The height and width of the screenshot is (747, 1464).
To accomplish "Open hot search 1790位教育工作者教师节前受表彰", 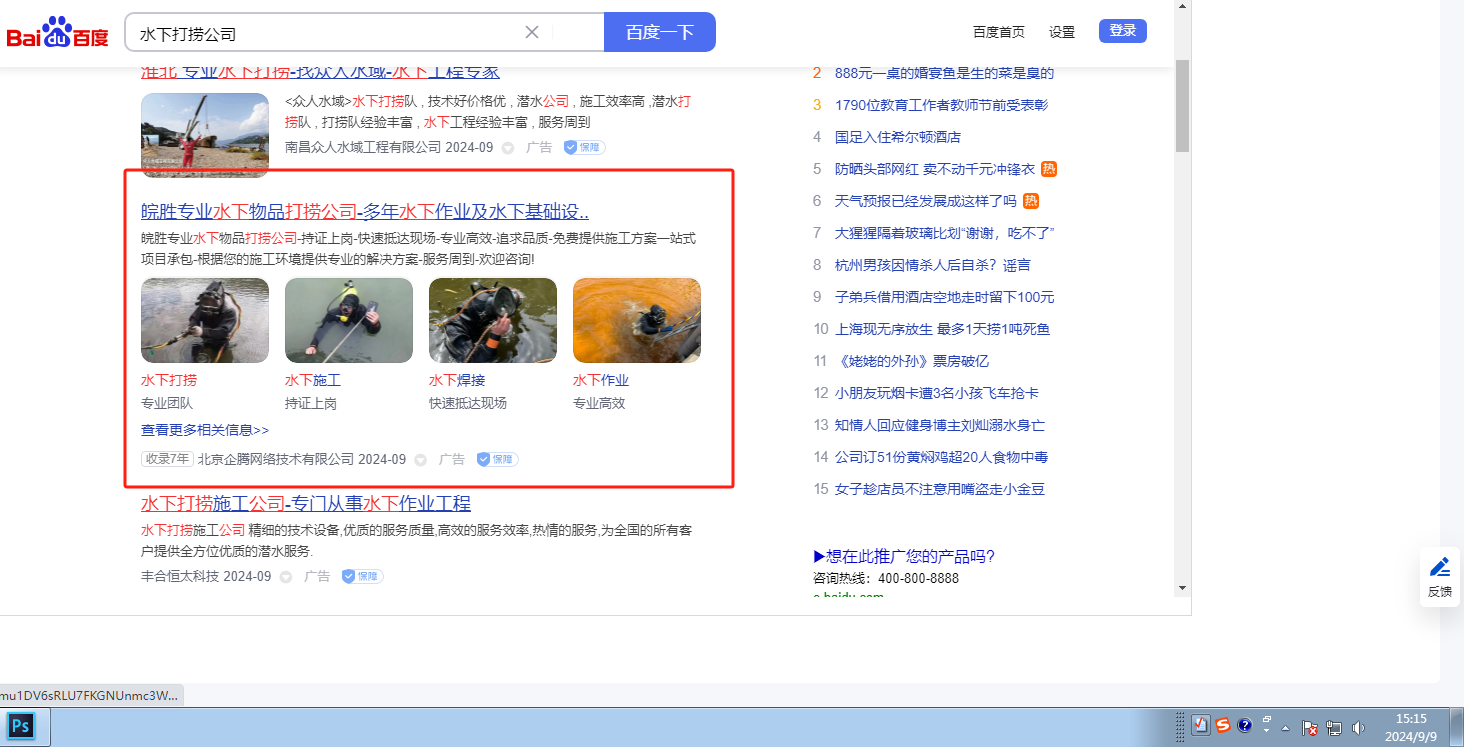I will (x=941, y=105).
